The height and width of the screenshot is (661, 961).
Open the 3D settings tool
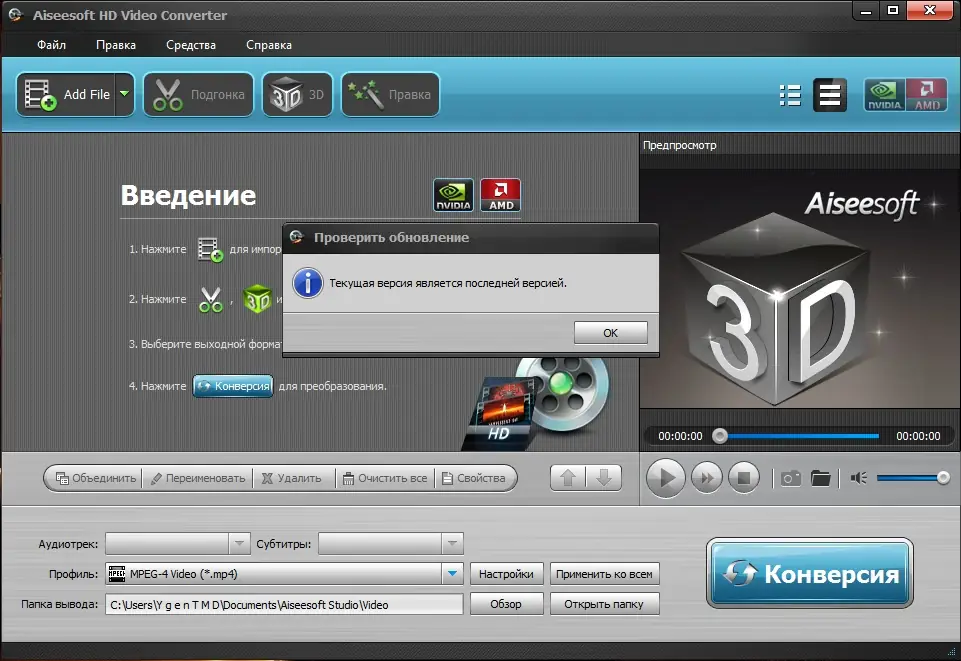point(298,94)
